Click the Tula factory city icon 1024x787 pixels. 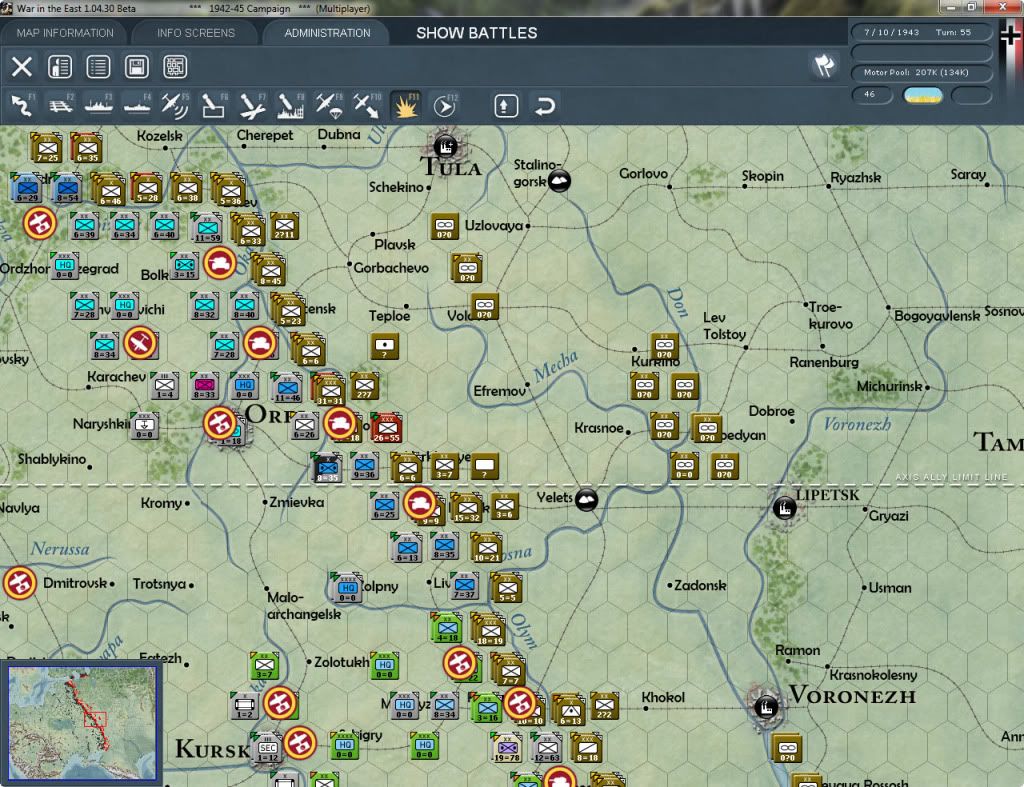[446, 146]
